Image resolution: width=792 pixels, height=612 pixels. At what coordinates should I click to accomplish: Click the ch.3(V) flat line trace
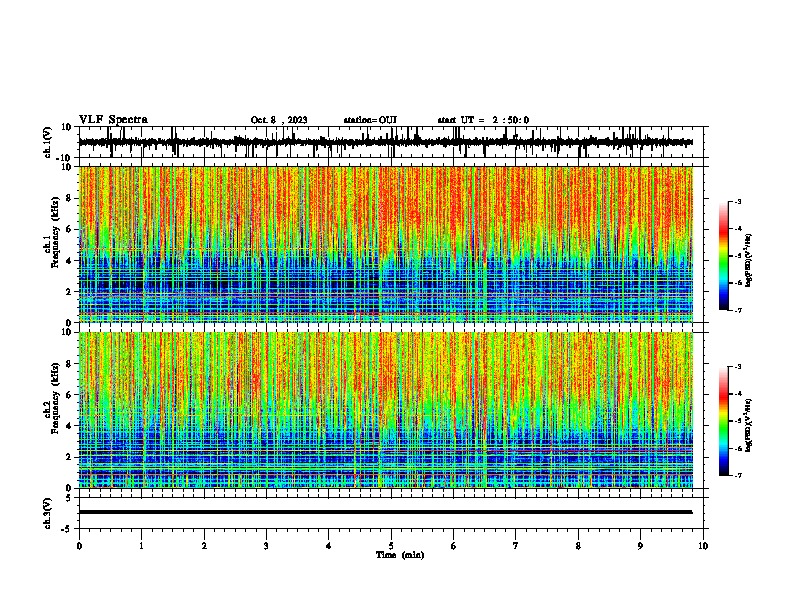[x=386, y=512]
